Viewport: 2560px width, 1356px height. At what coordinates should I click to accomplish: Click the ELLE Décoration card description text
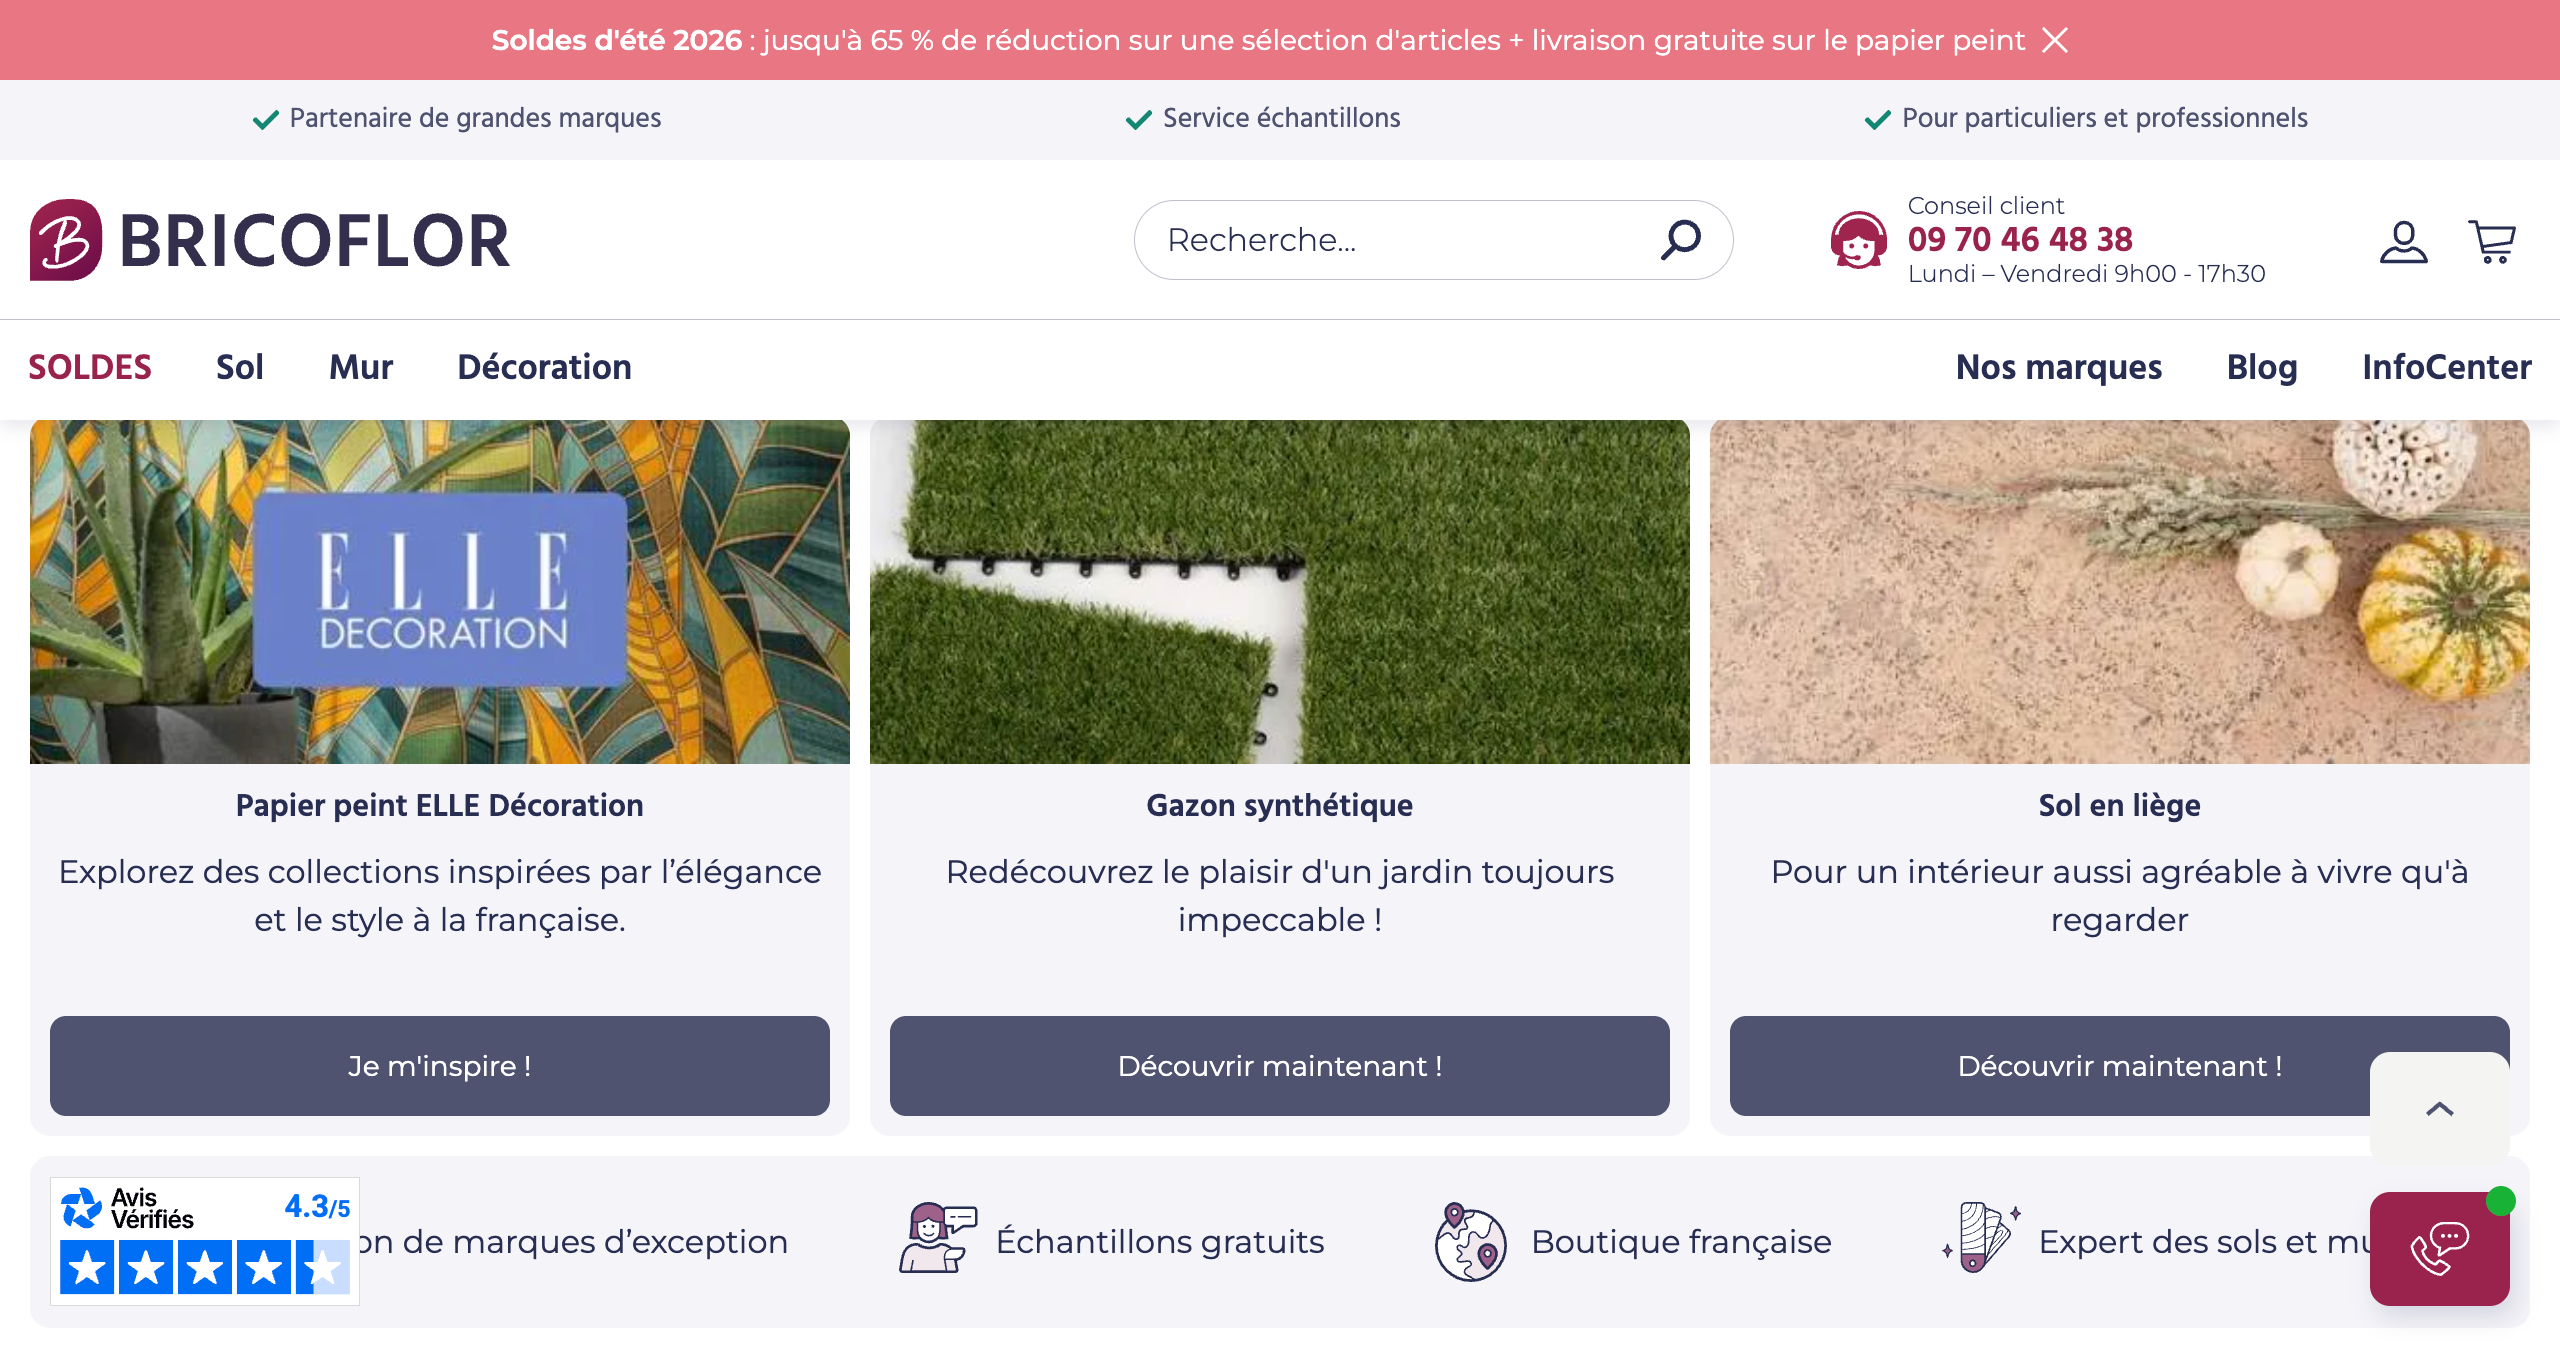tap(440, 896)
